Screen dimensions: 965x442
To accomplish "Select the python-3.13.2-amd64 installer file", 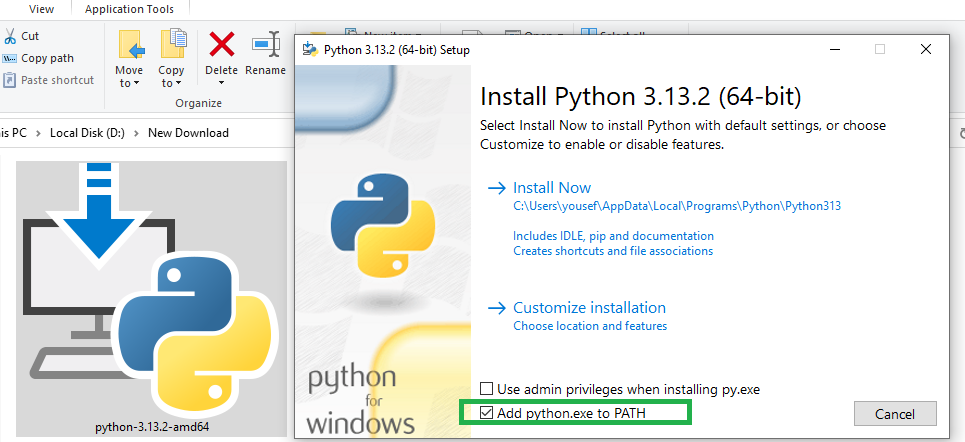I will [151, 300].
